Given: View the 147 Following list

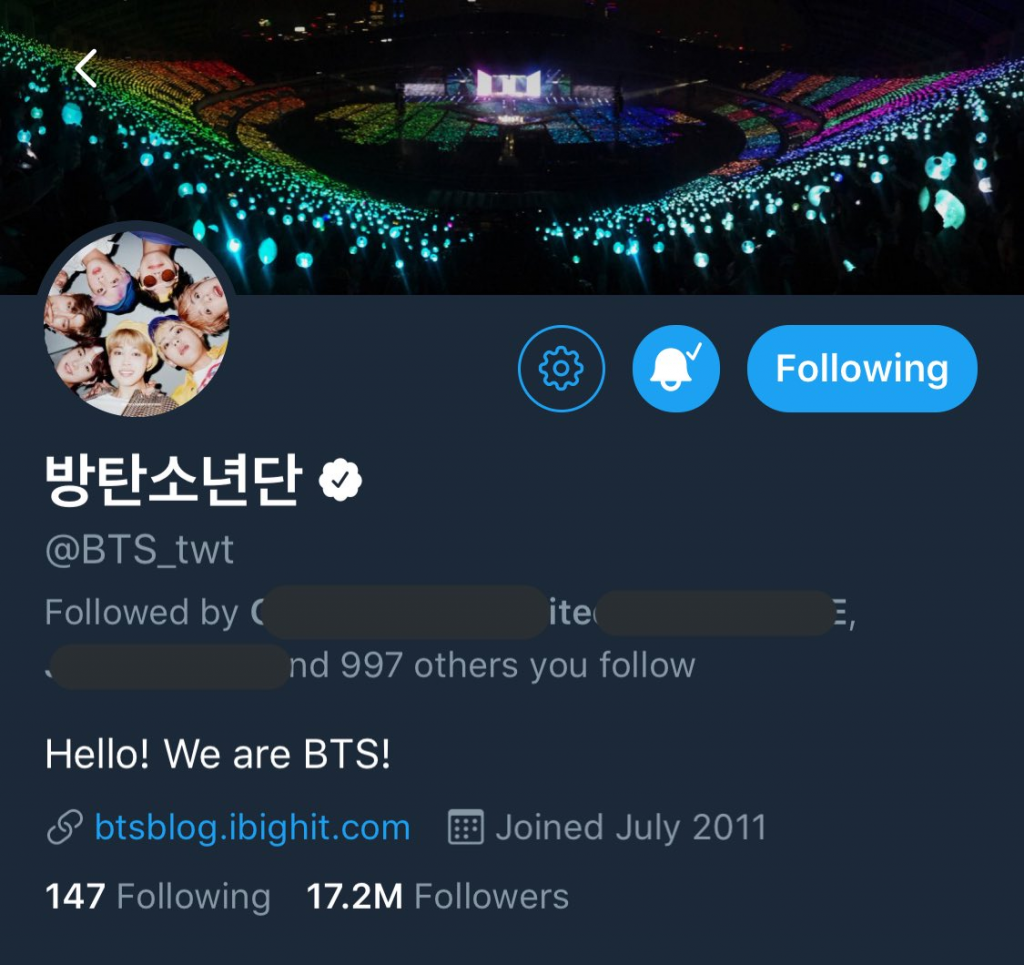Looking at the screenshot, I should pos(157,896).
